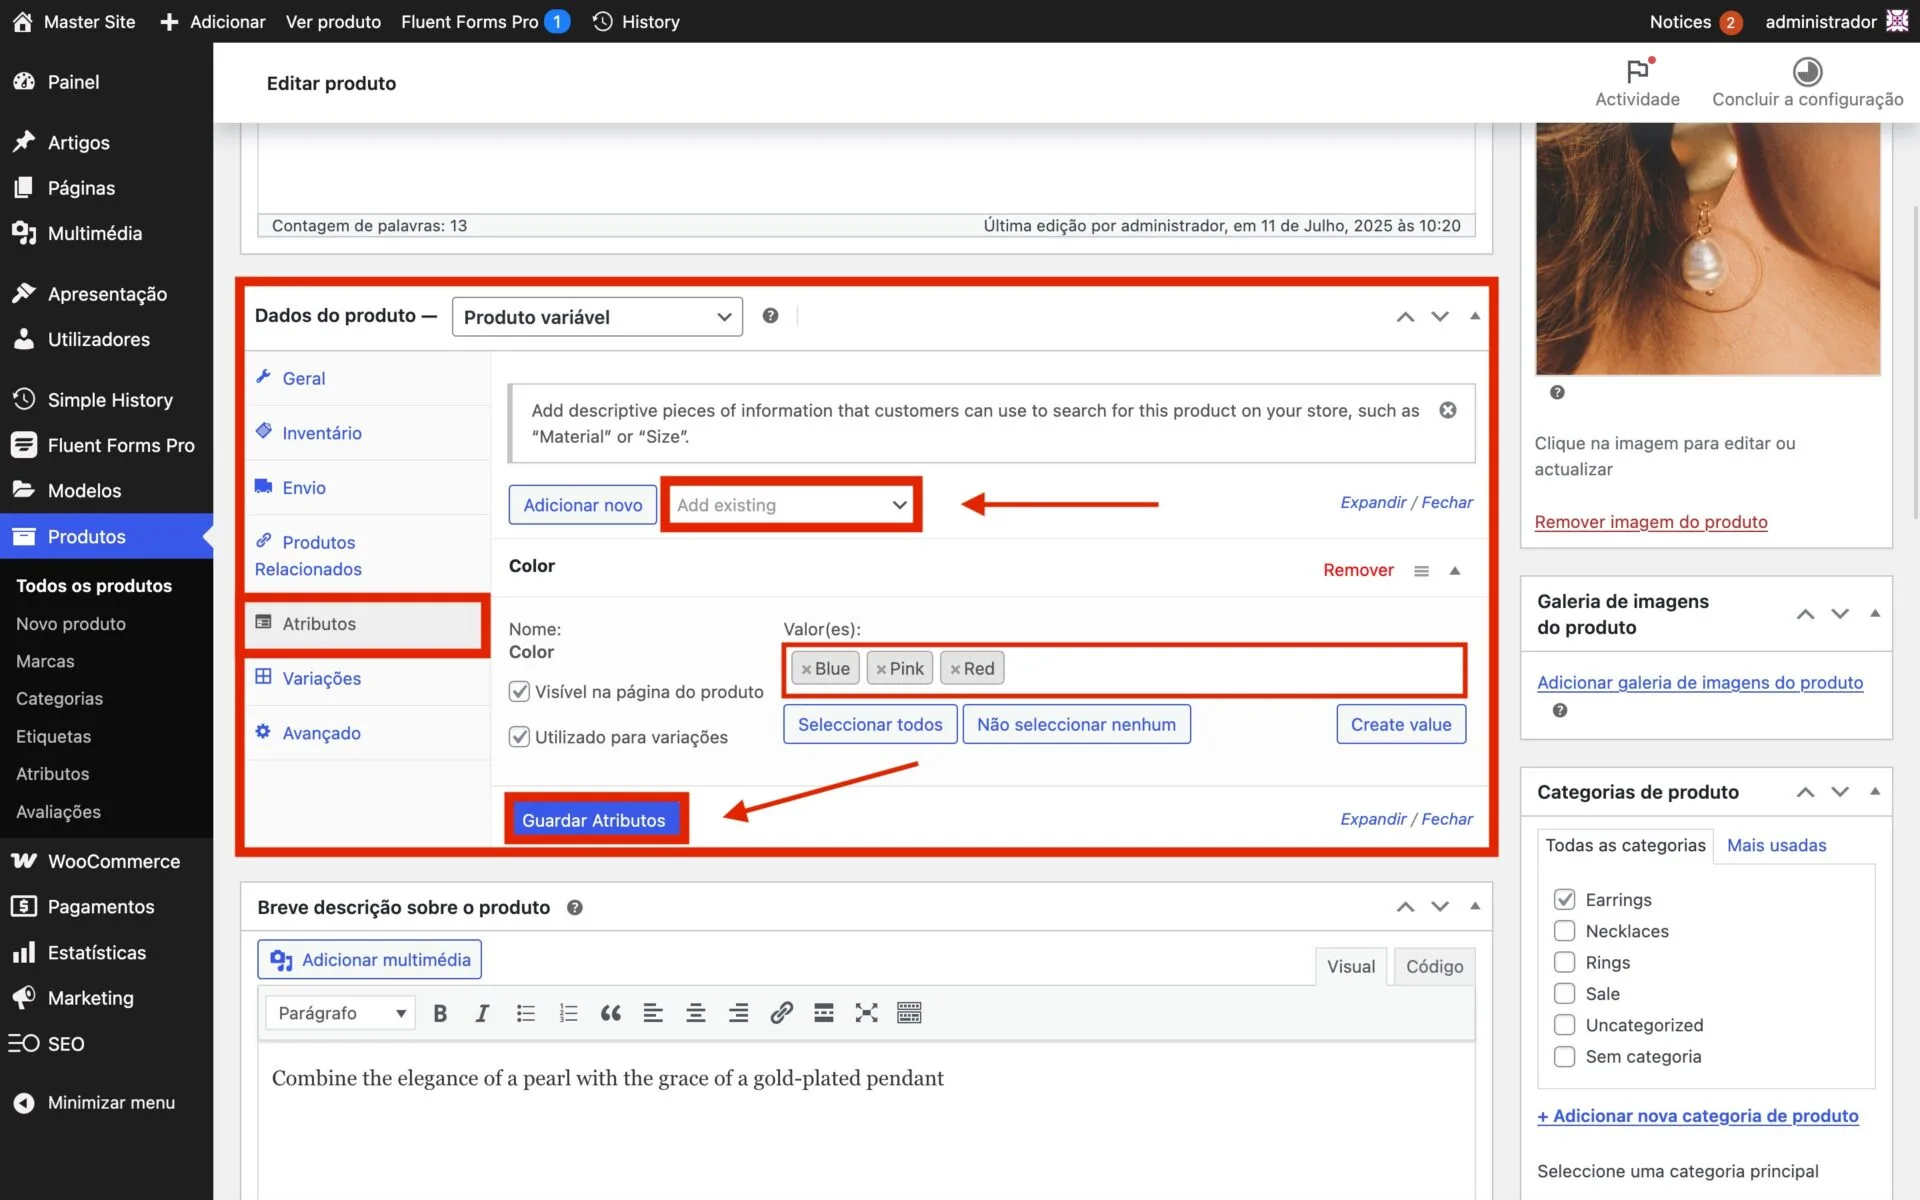This screenshot has height=1200, width=1920.
Task: Check the Necklaces category checkbox
Action: pos(1564,931)
